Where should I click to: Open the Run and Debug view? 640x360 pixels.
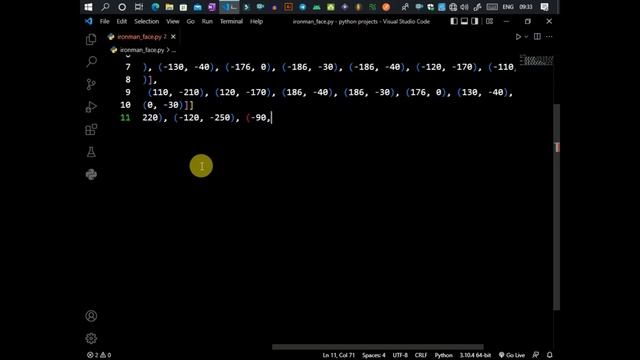[91, 107]
